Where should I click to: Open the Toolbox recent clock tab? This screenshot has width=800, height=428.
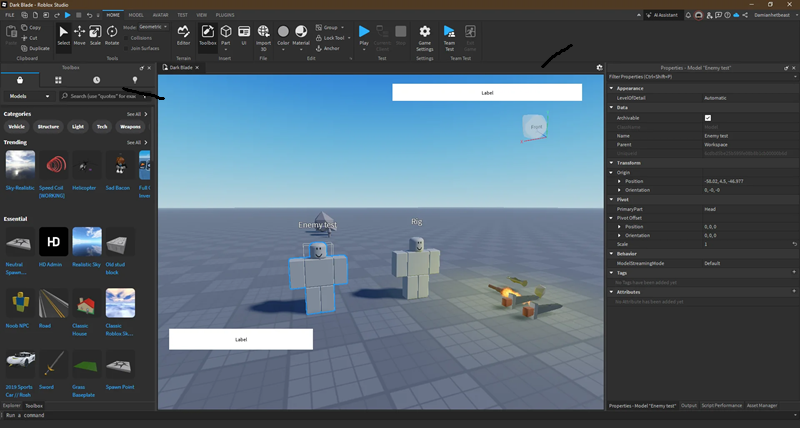[x=96, y=80]
